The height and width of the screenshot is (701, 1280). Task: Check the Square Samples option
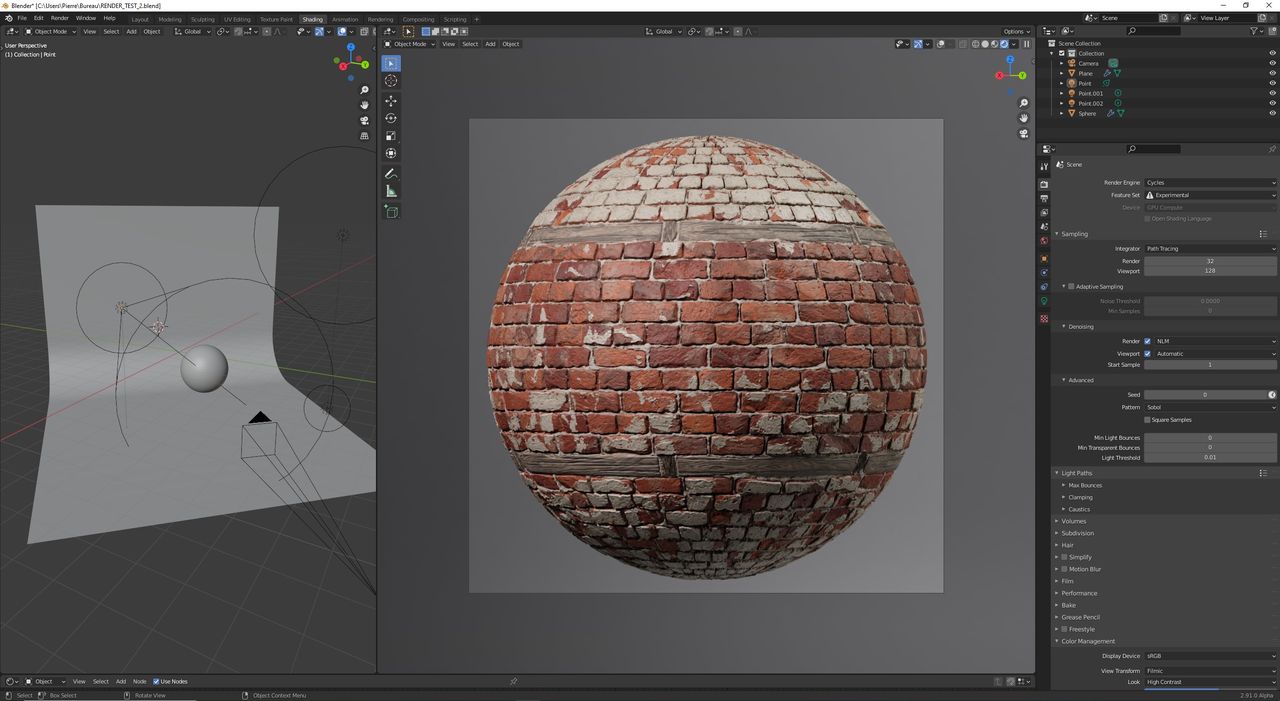click(1148, 420)
